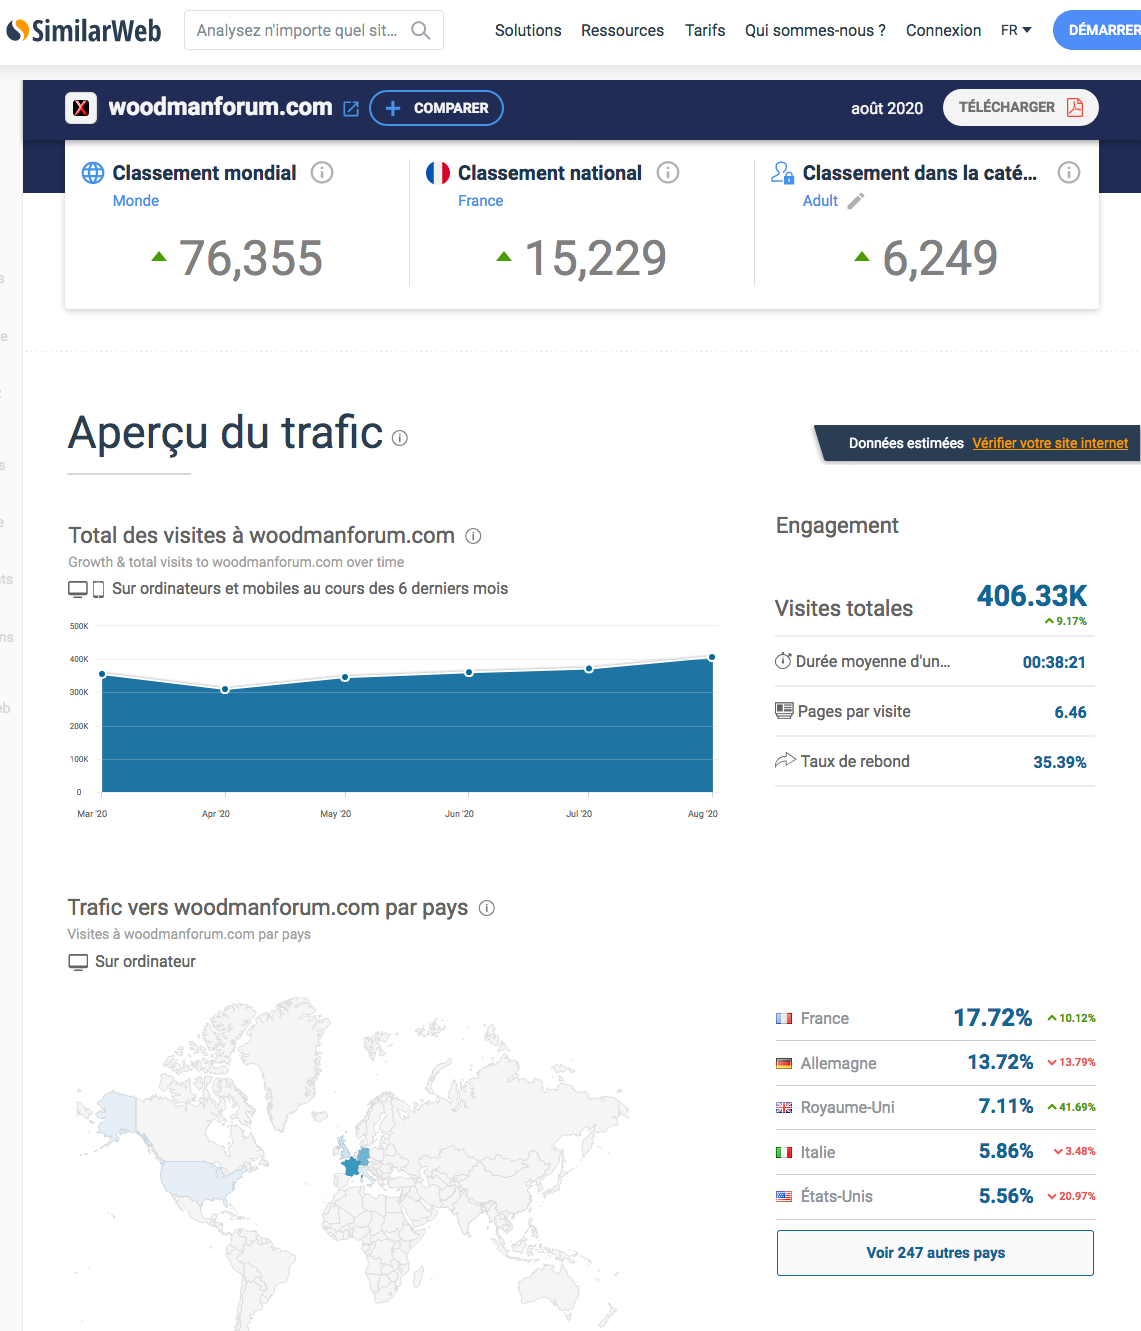Go to the Tarifs page
This screenshot has width=1141, height=1331.
(x=705, y=31)
